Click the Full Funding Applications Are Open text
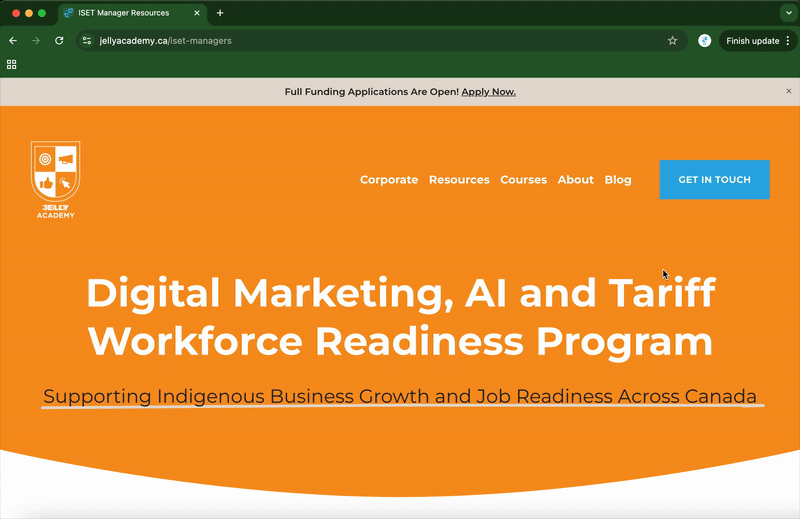 coord(371,92)
